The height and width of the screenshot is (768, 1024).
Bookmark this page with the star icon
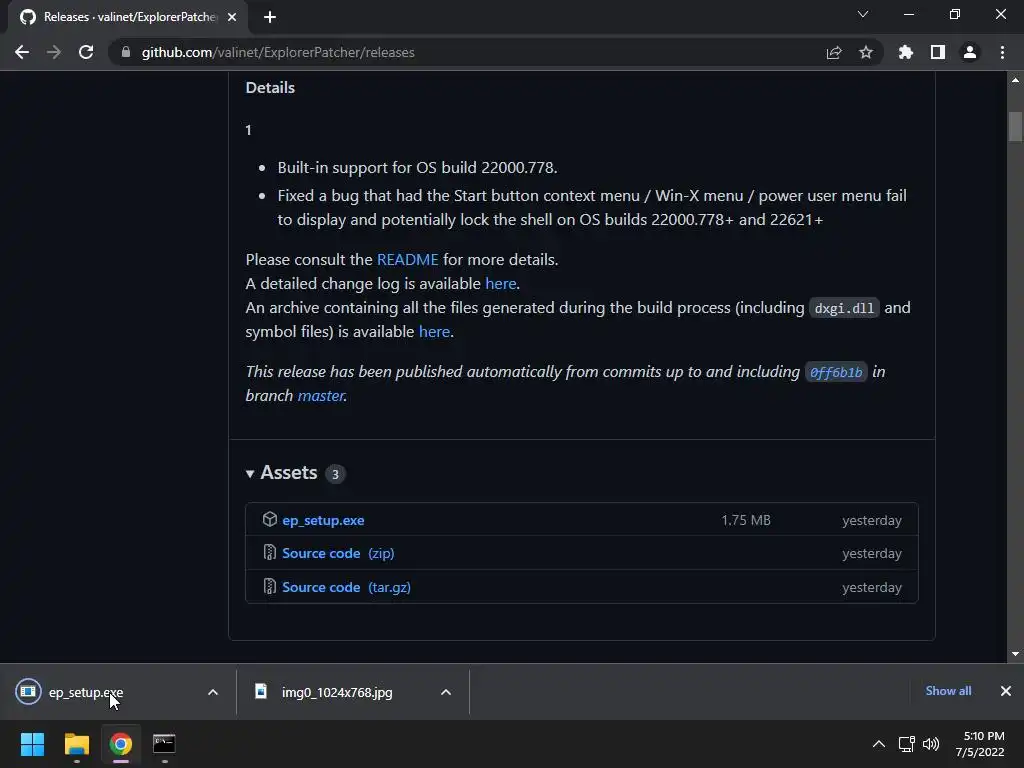tap(866, 52)
